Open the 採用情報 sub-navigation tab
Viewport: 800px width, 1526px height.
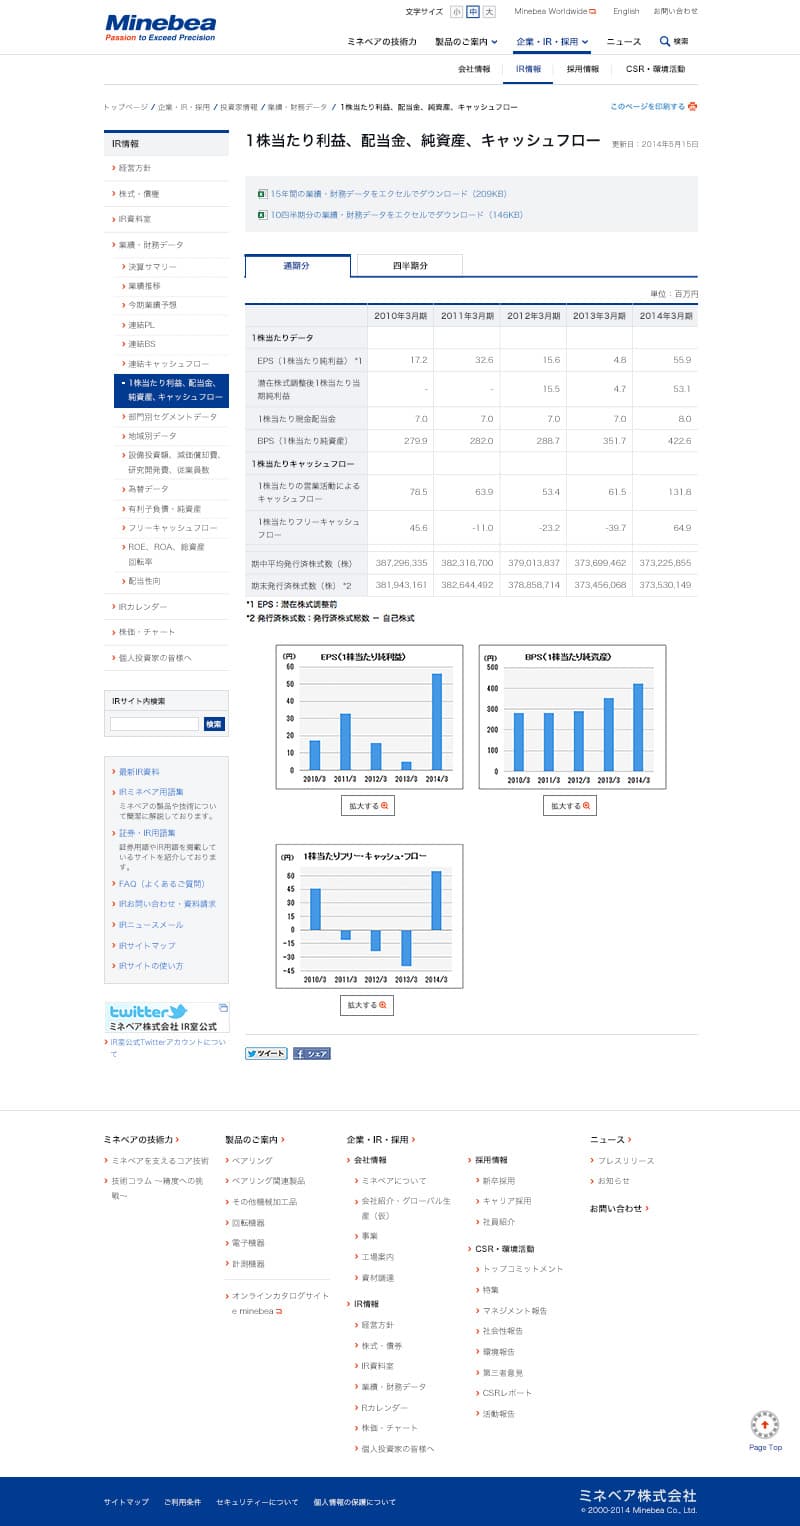[582, 69]
